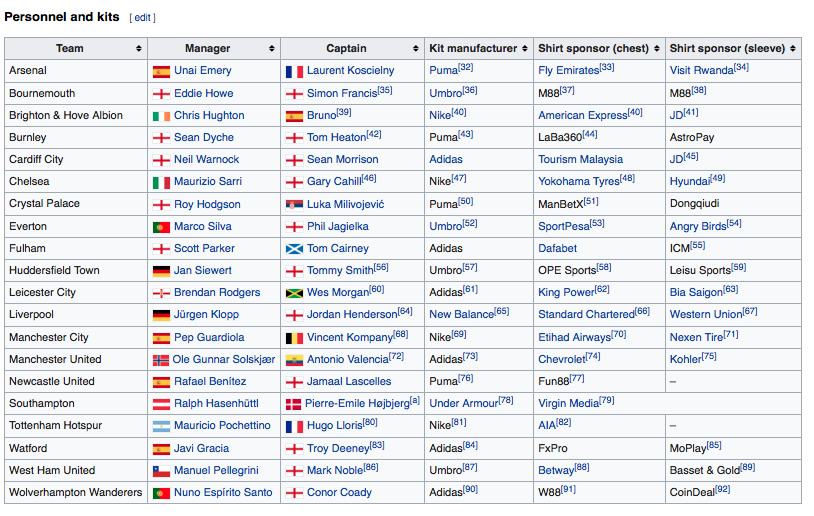Image resolution: width=814 pixels, height=516 pixels.
Task: Click the Scotland flag beside Tom Cairney
Action: 294,249
